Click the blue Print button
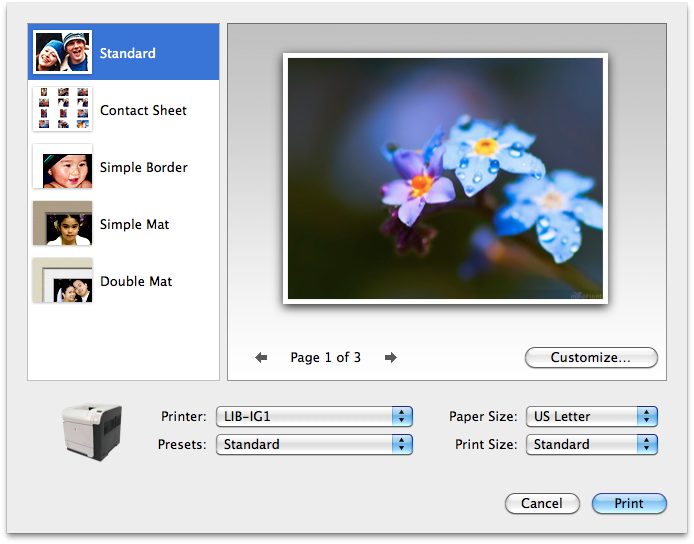This screenshot has width=694, height=544. tap(629, 503)
